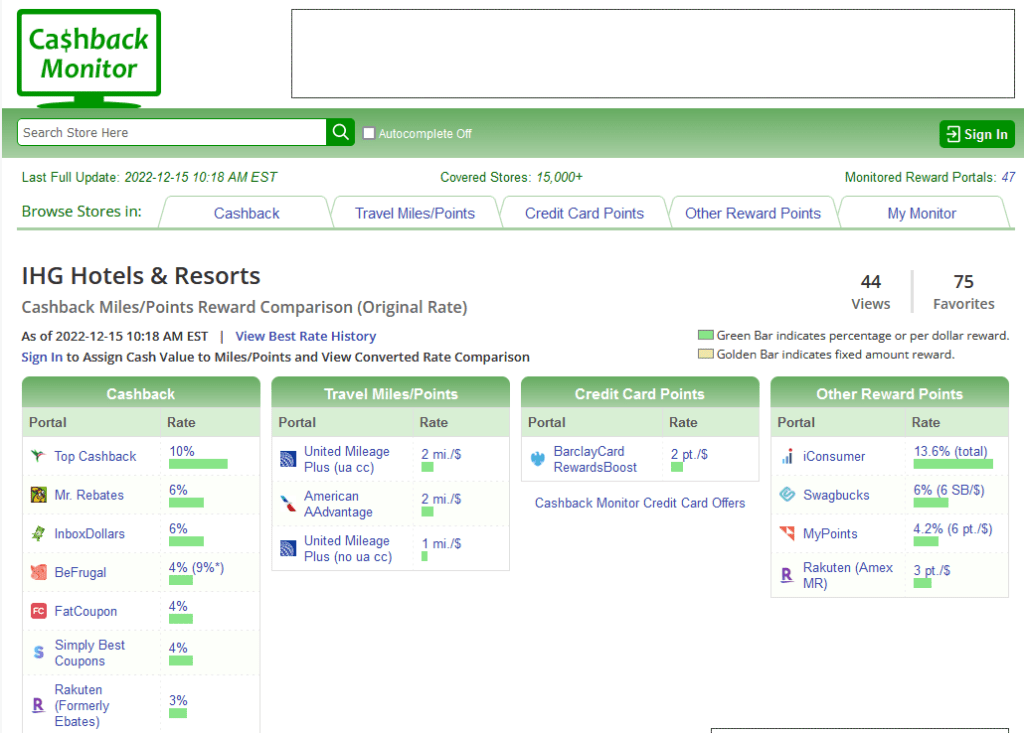The height and width of the screenshot is (733, 1024).
Task: Click the FatCoupon portal icon
Action: pos(38,611)
